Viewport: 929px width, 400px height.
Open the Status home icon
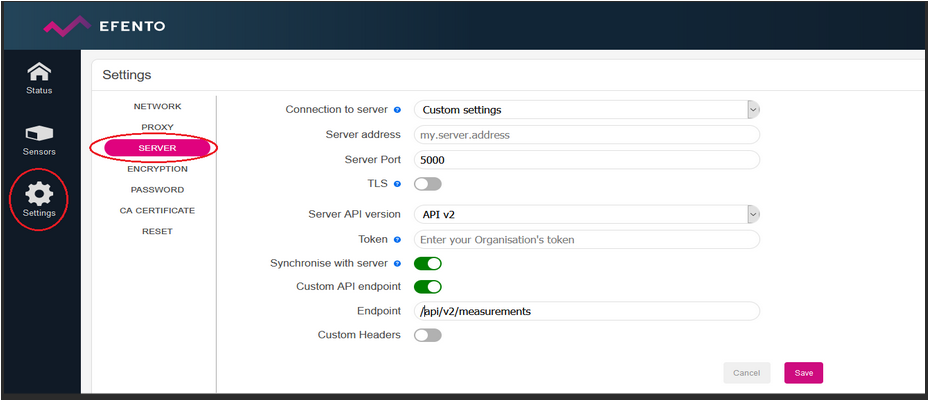pos(39,73)
